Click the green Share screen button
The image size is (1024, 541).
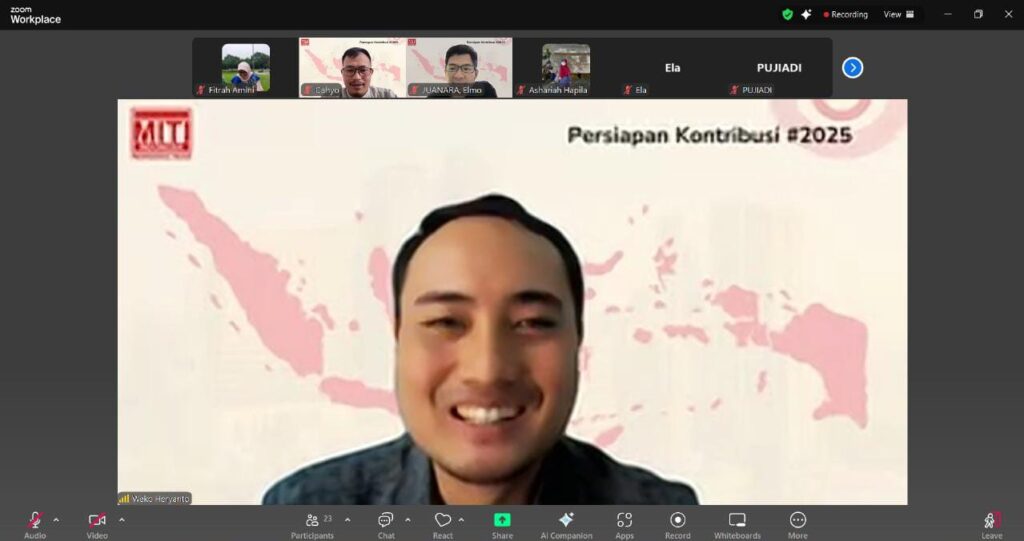click(502, 523)
